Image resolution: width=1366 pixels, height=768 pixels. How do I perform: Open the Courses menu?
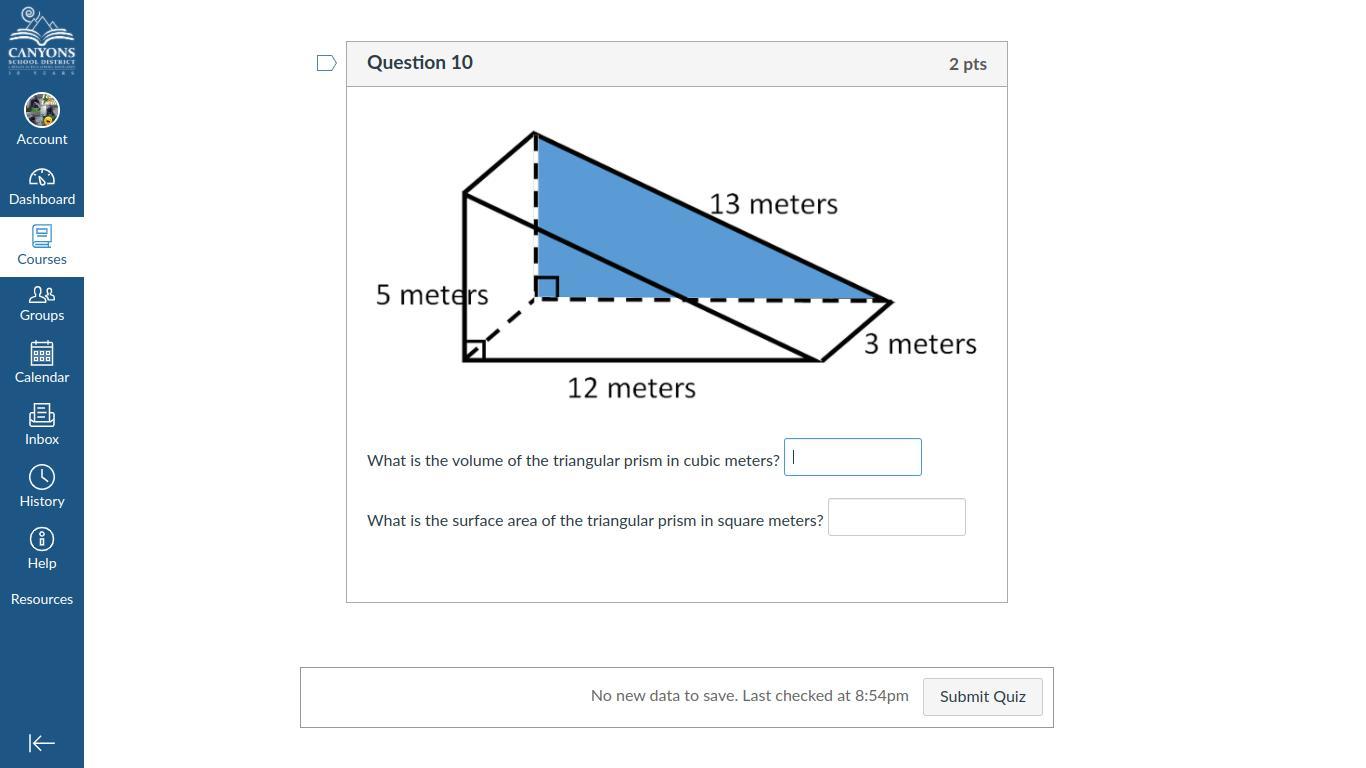pyautogui.click(x=42, y=246)
